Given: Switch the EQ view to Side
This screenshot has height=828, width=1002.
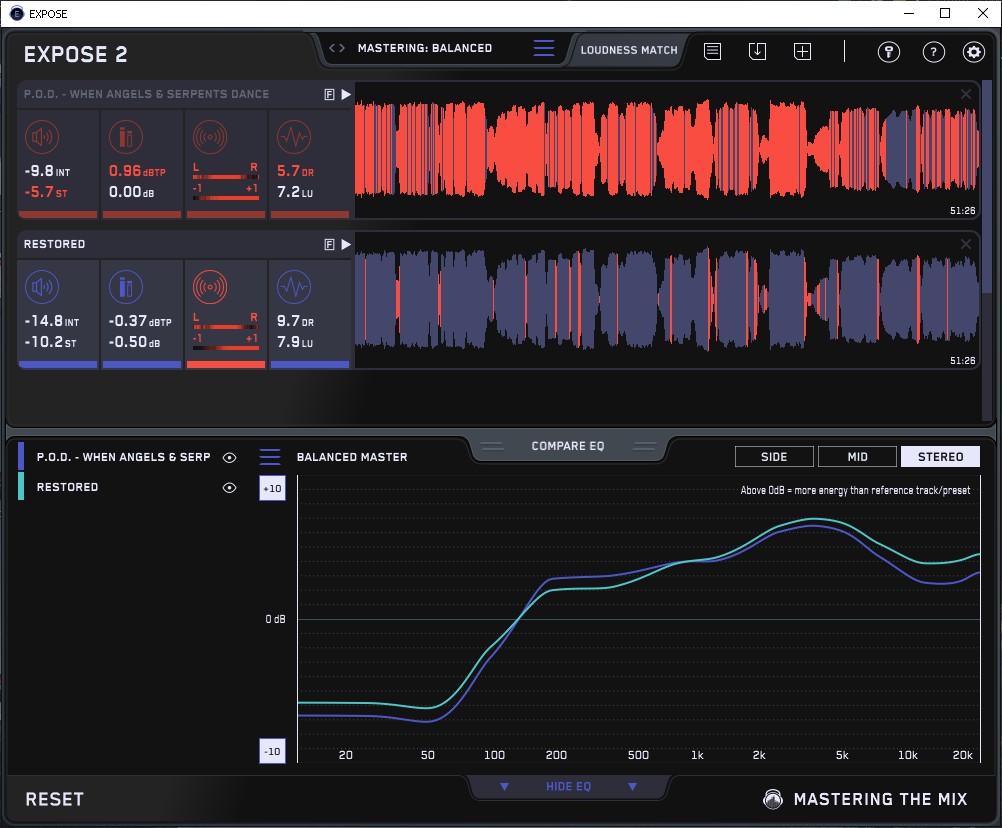Looking at the screenshot, I should coord(774,457).
